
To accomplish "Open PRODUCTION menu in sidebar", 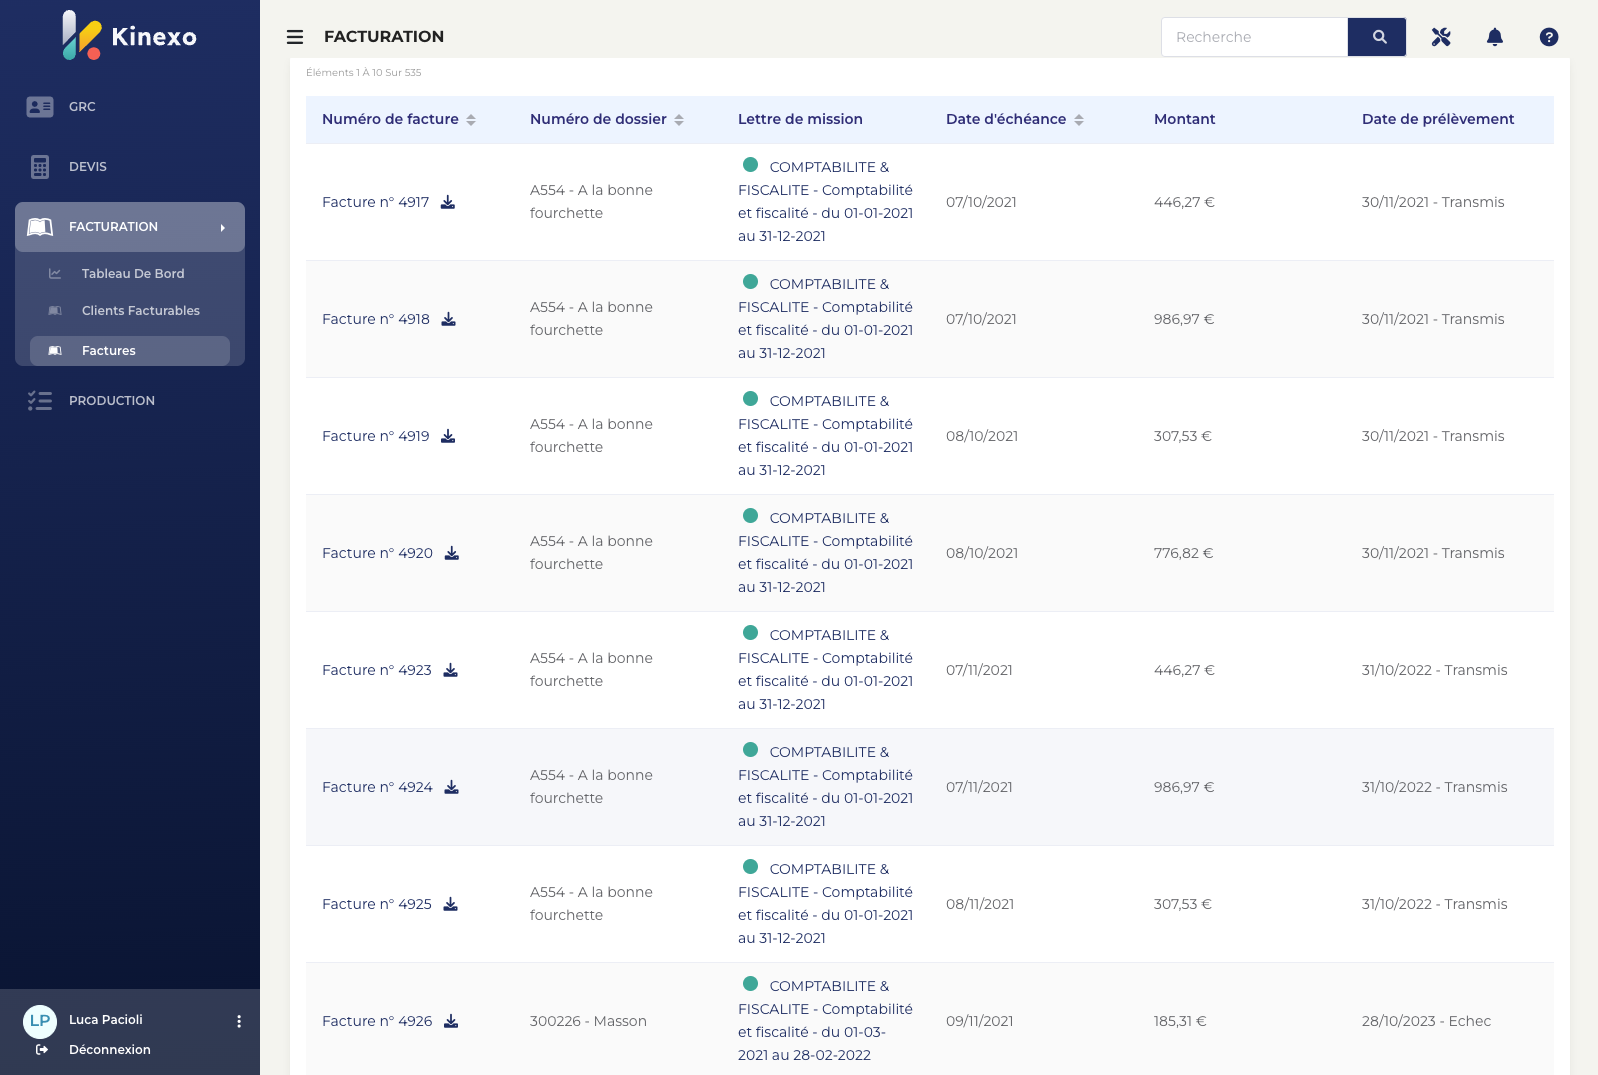I will [x=111, y=401].
